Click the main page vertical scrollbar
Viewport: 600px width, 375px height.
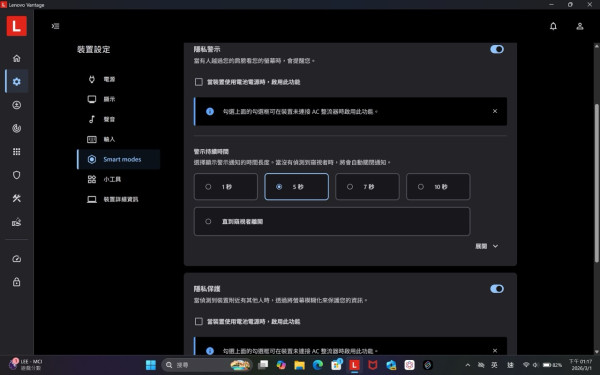(x=597, y=183)
